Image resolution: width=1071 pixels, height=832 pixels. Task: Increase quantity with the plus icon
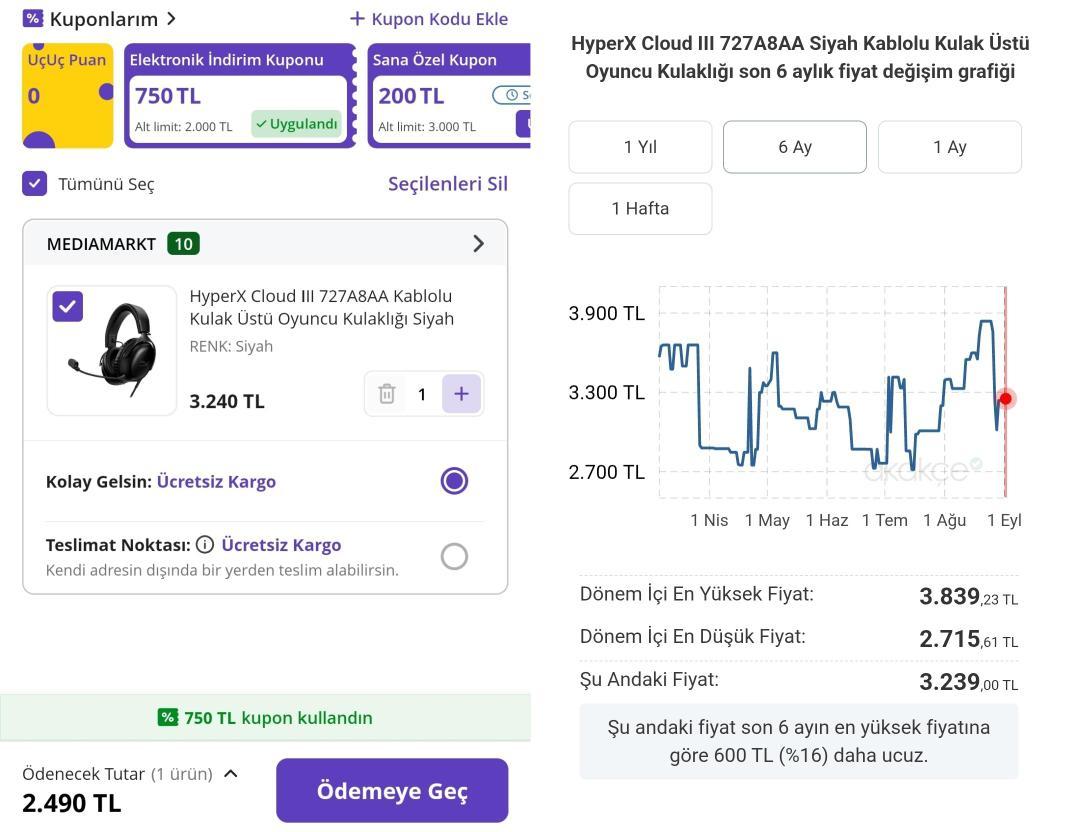(x=461, y=394)
